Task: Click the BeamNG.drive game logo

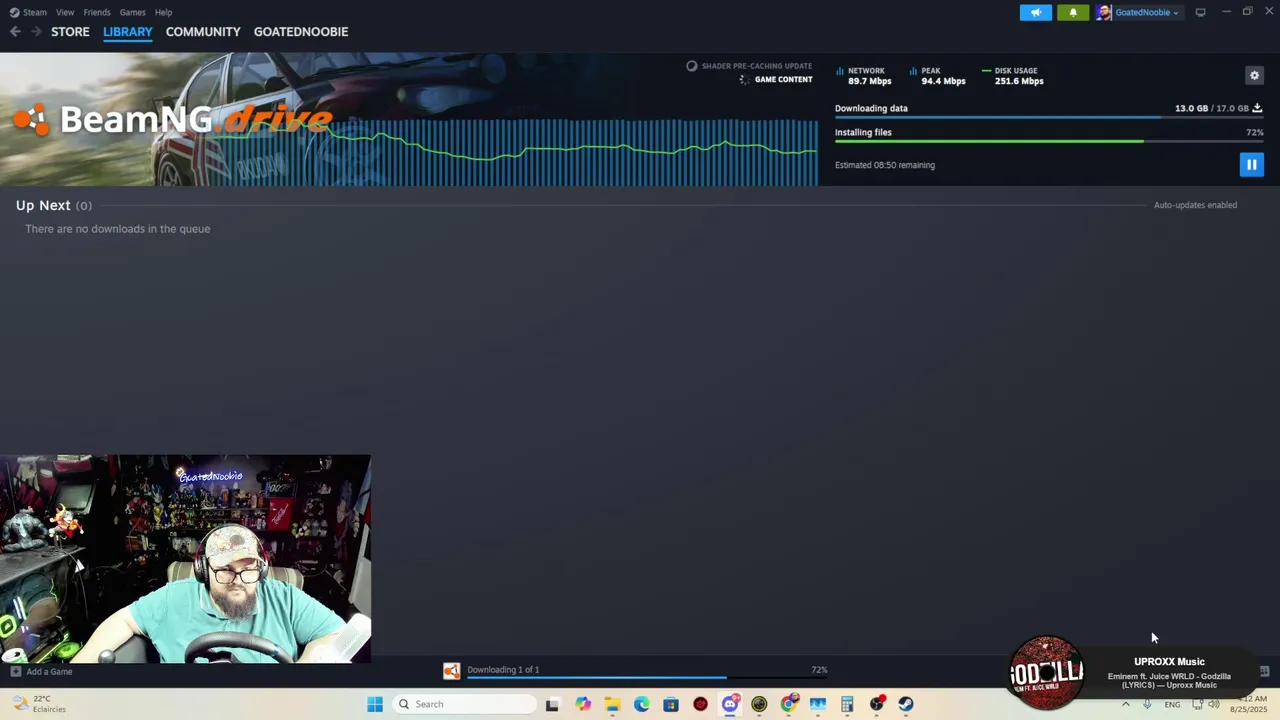Action: point(172,120)
